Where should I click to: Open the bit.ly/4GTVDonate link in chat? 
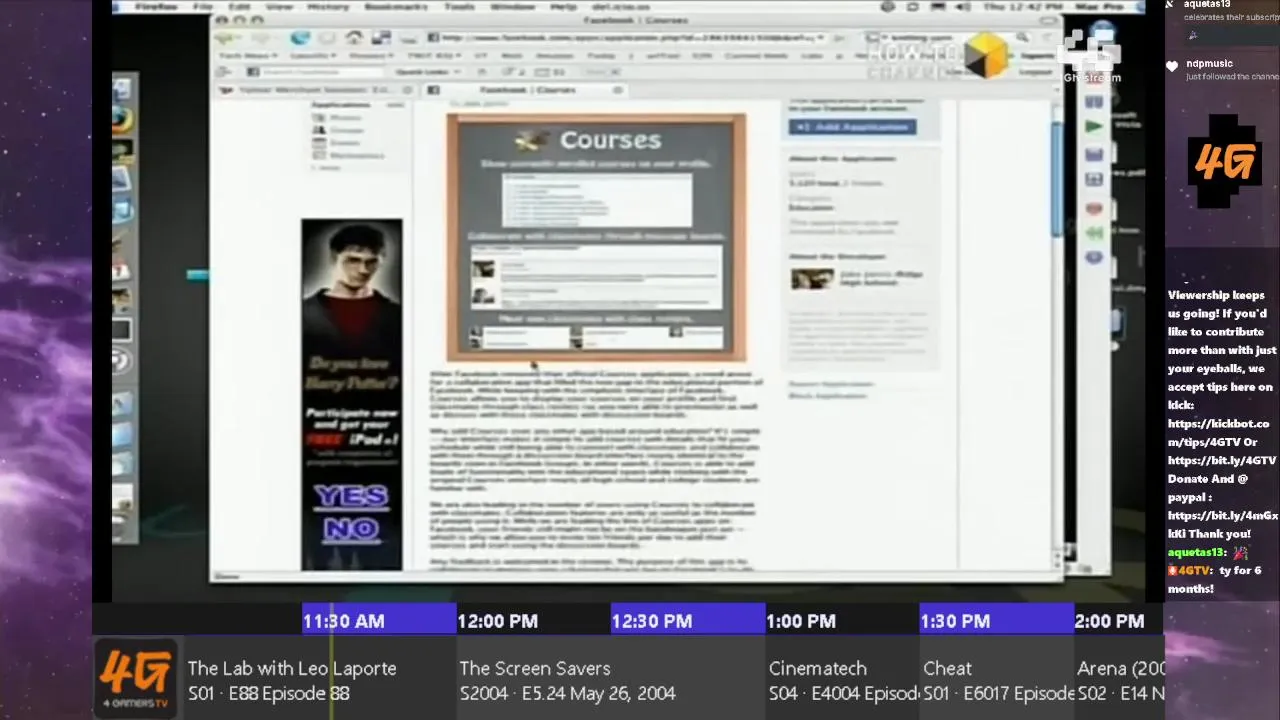pos(1223,470)
